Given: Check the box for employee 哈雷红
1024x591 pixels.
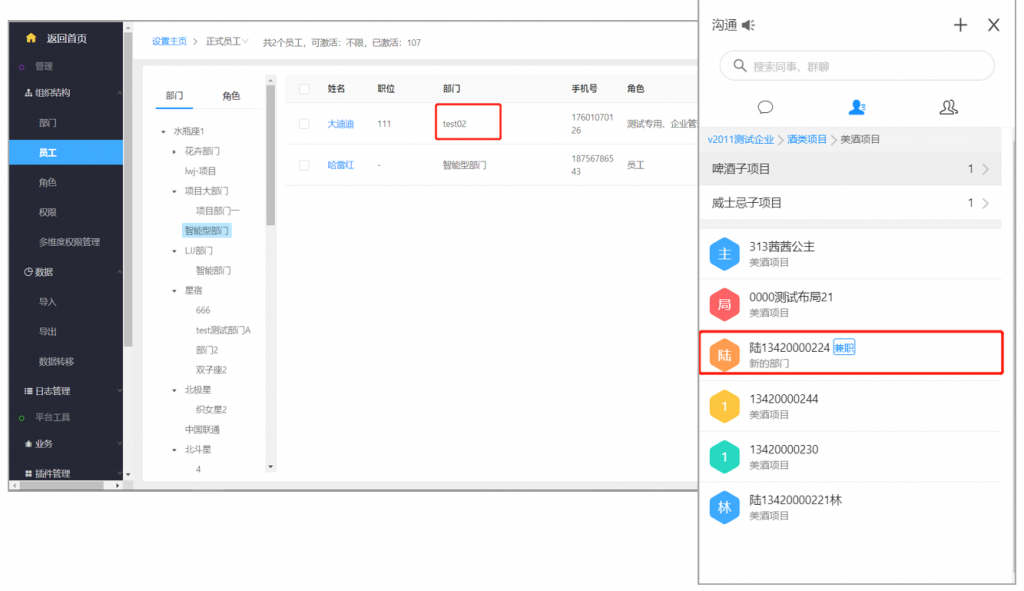Looking at the screenshot, I should coord(304,165).
